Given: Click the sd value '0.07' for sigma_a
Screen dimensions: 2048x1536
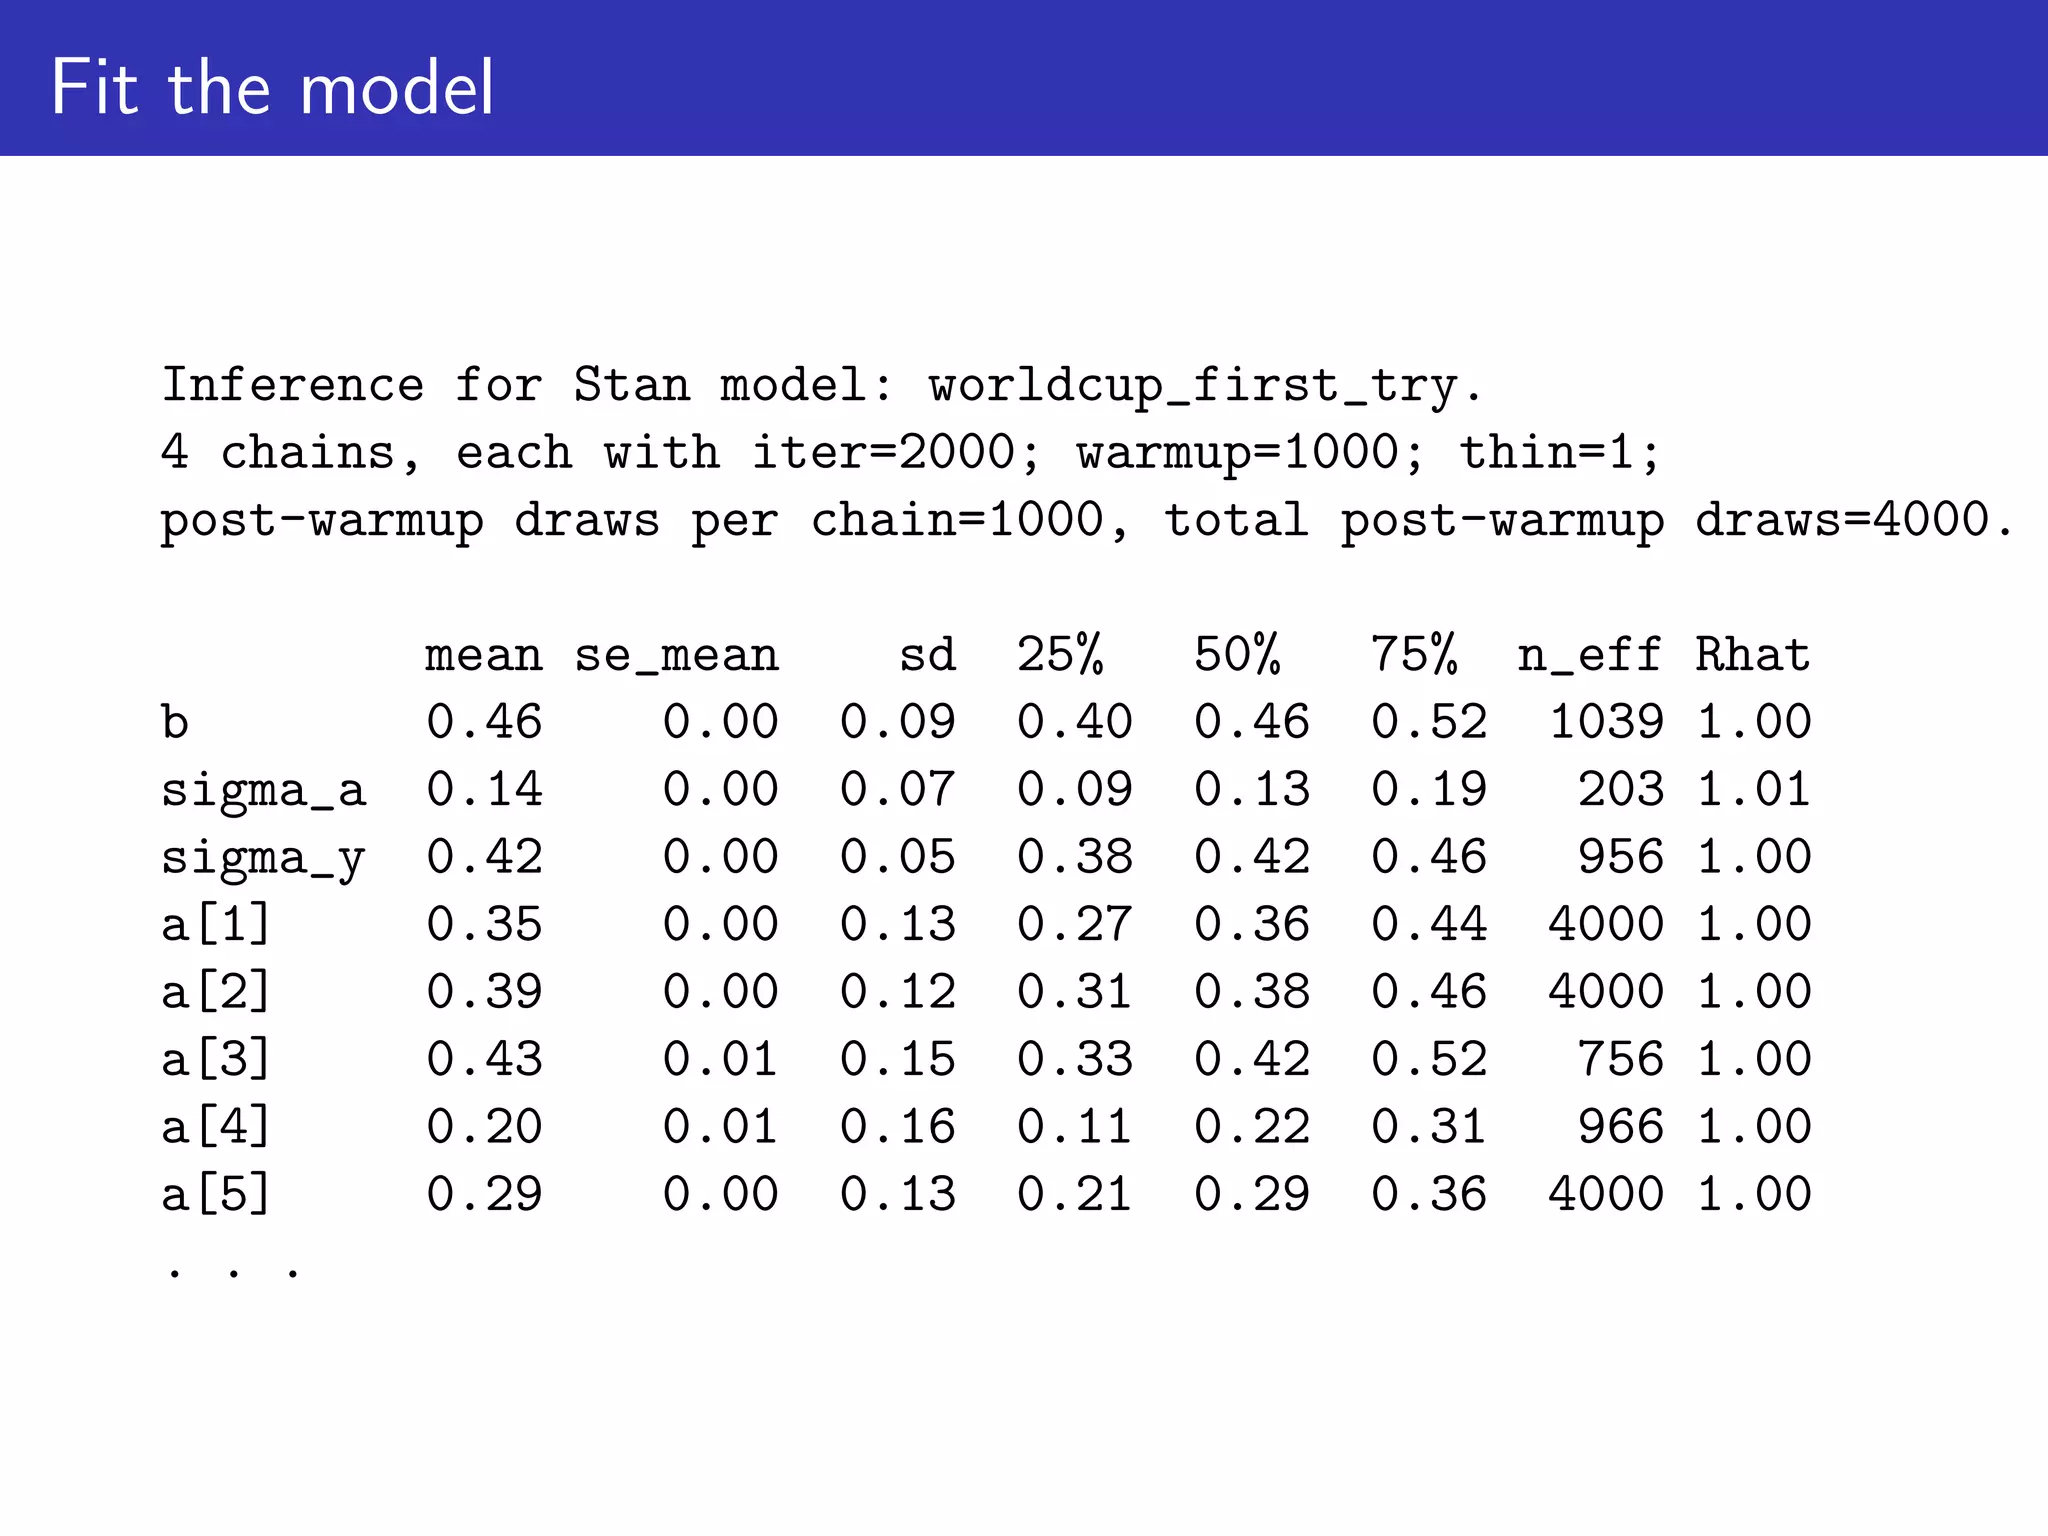Looking at the screenshot, I should pyautogui.click(x=898, y=790).
